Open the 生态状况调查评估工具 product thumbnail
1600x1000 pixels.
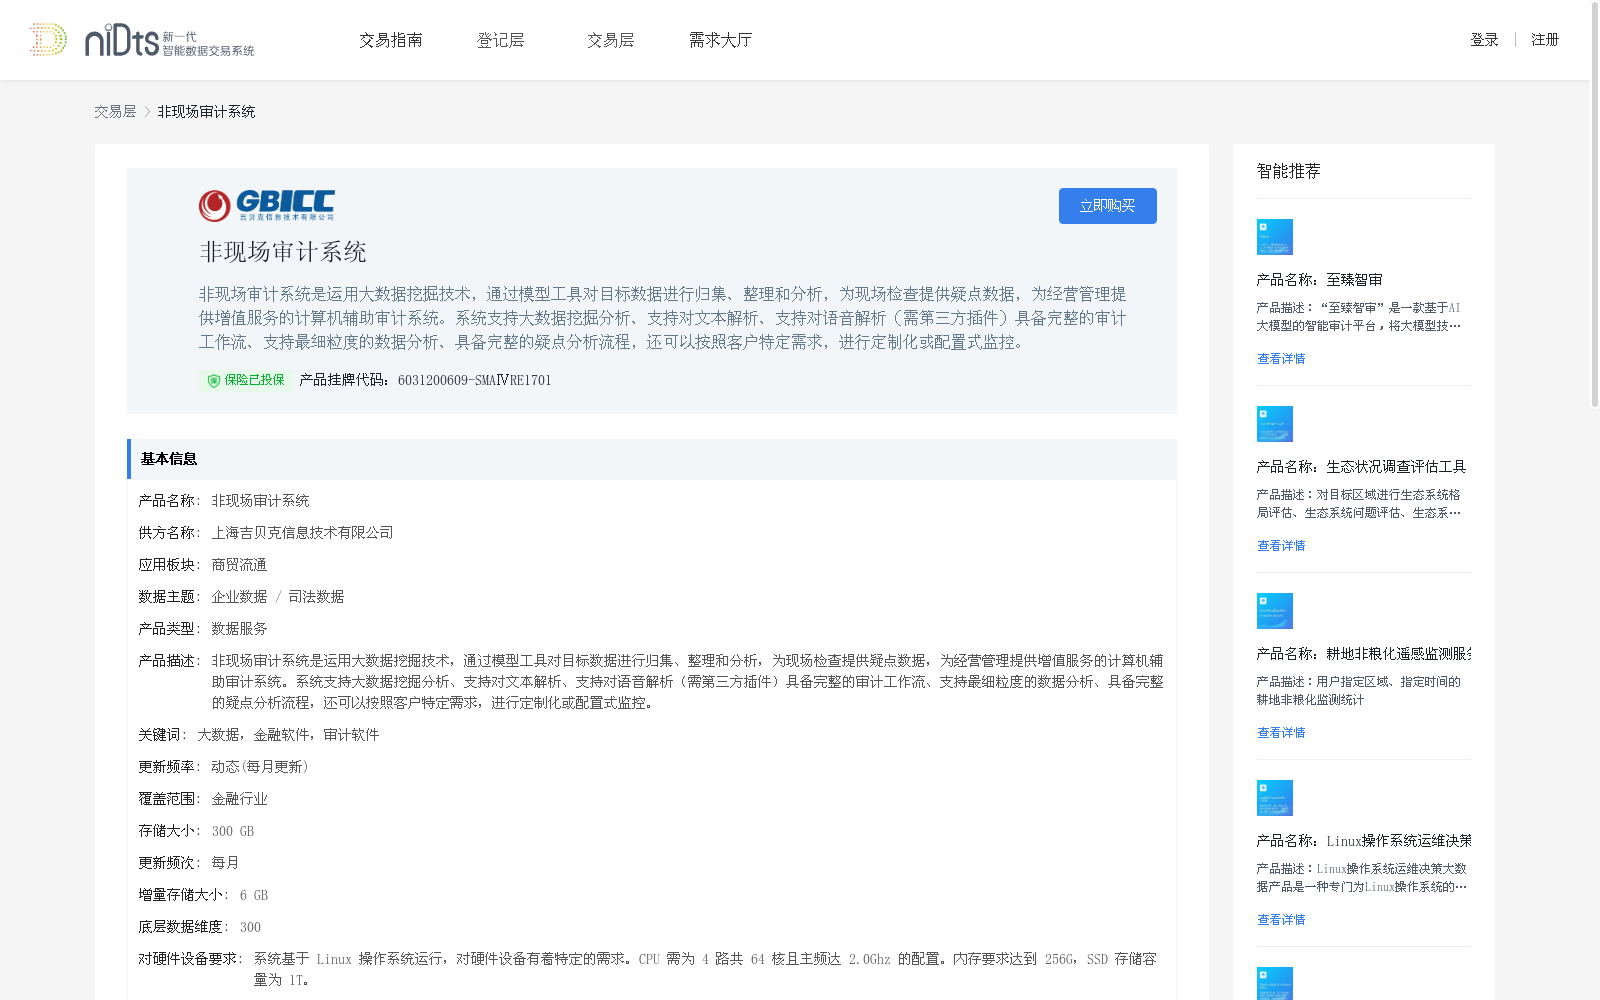point(1274,424)
